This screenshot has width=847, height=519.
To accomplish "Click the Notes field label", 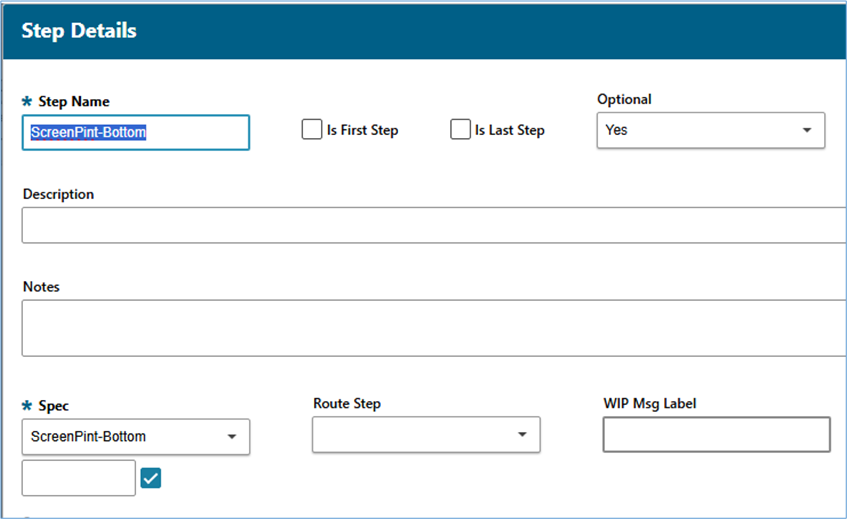I will [41, 287].
